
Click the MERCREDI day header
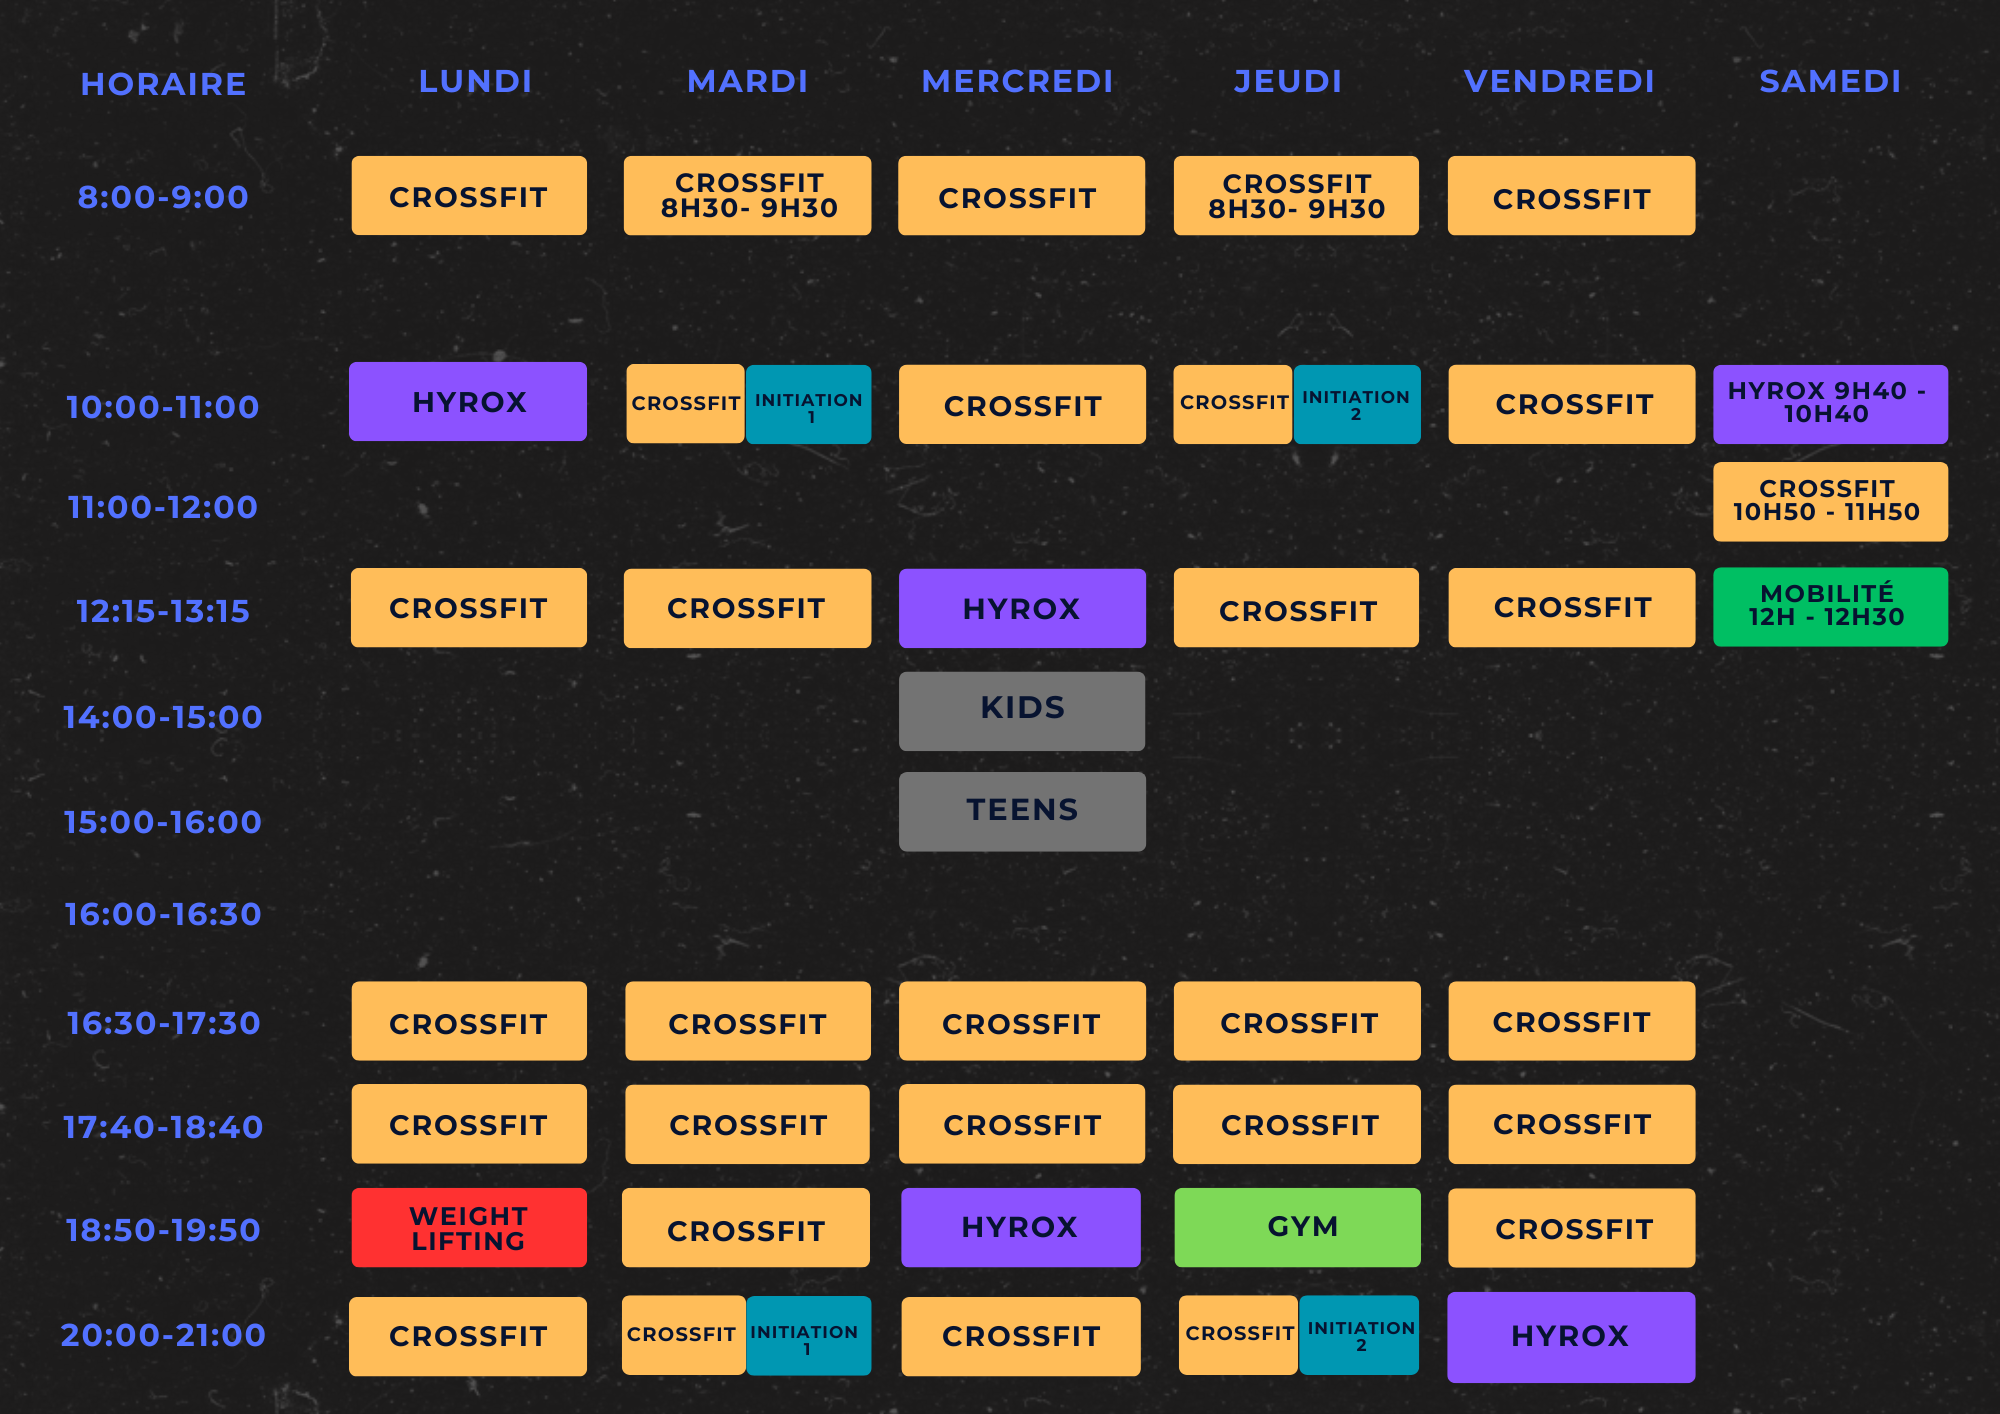1017,81
